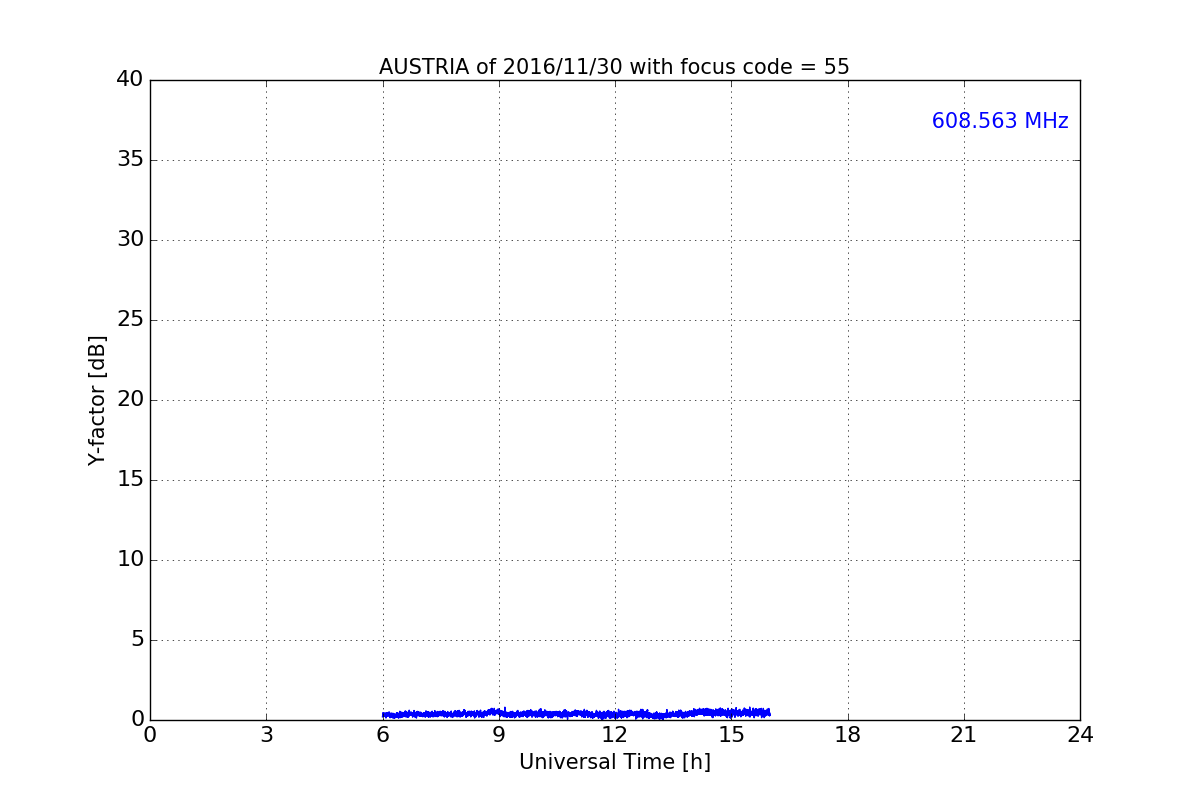Image resolution: width=1200 pixels, height=800 pixels.
Task: Click the y-axis tick label 40
Action: tap(130, 79)
